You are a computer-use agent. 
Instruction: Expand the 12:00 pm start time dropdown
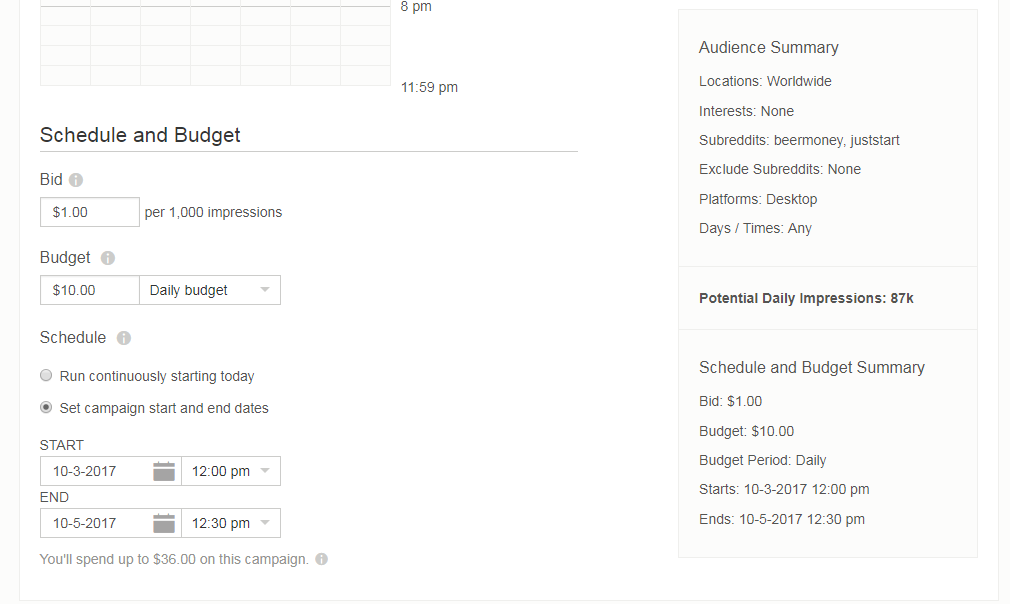(231, 471)
